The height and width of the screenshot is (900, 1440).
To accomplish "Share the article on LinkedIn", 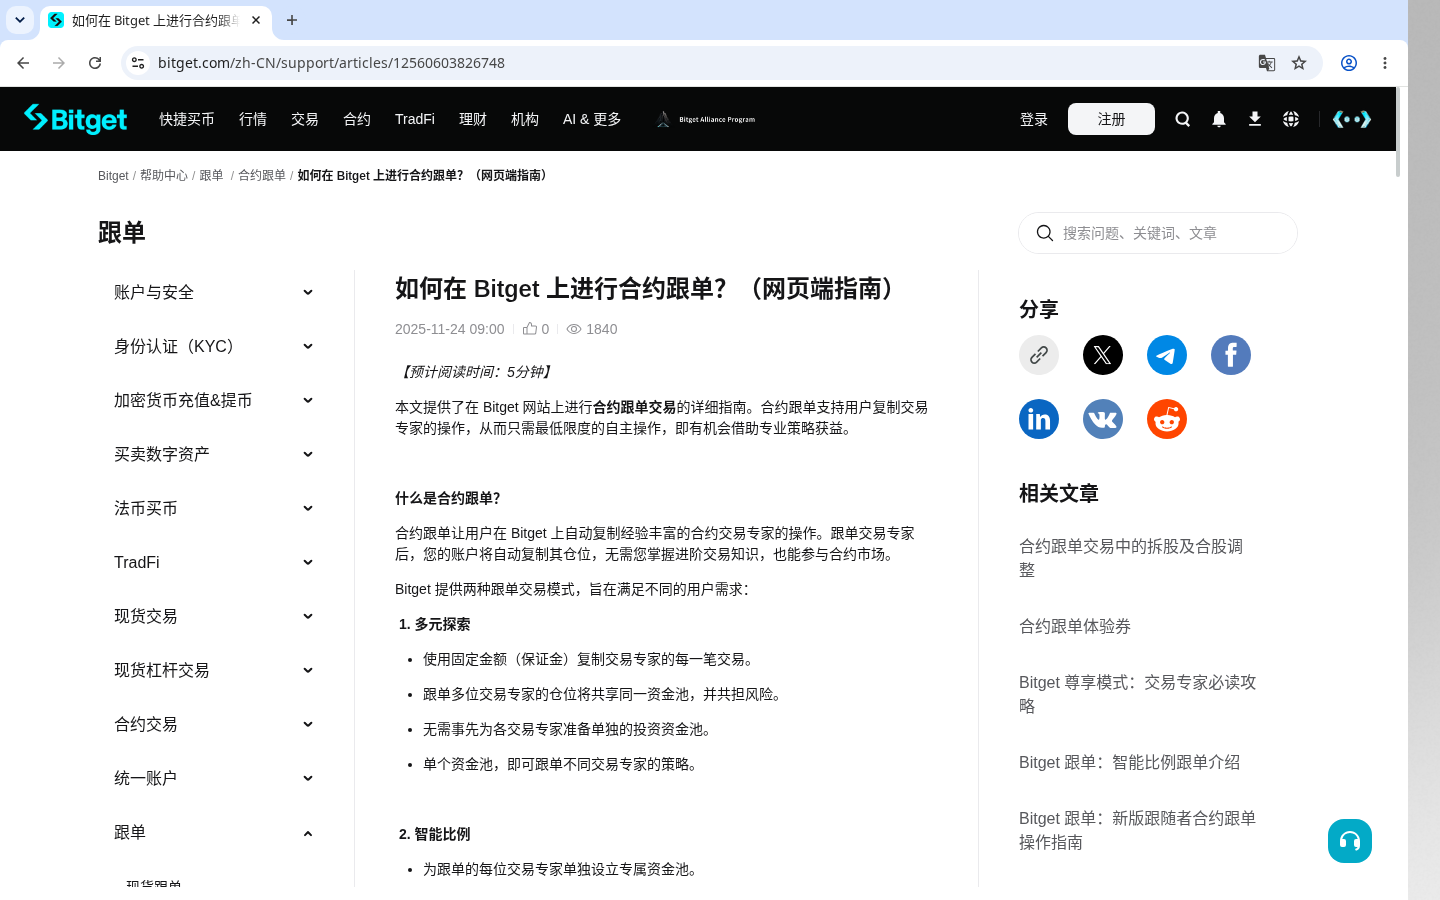I will click(x=1039, y=419).
